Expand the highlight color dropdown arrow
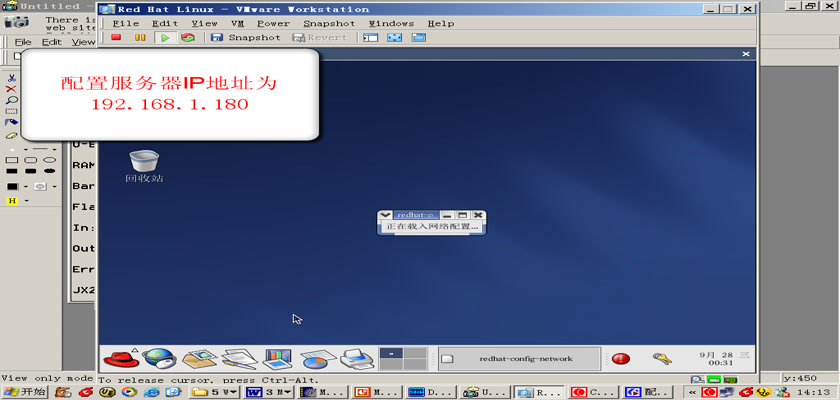840x400 pixels. [26, 201]
